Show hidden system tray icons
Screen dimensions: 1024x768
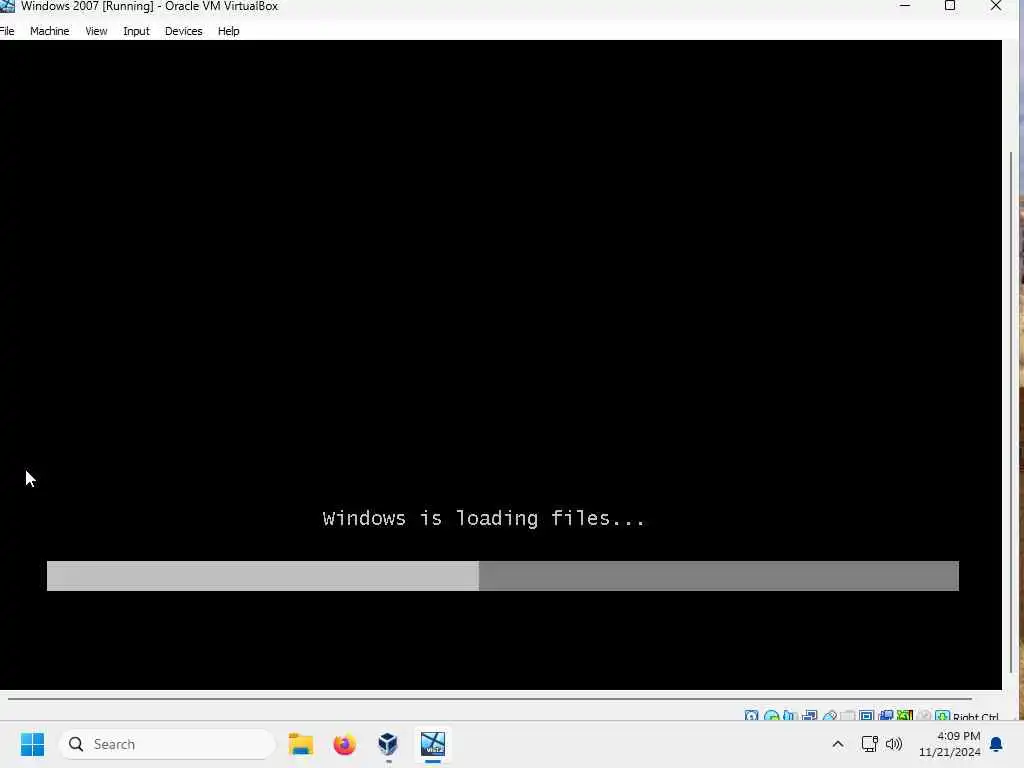pos(838,744)
